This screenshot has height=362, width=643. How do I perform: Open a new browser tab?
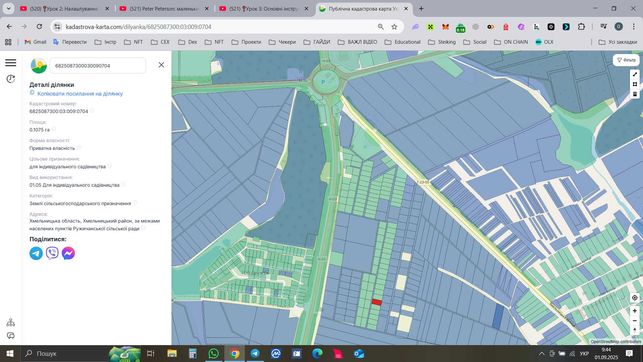point(421,9)
